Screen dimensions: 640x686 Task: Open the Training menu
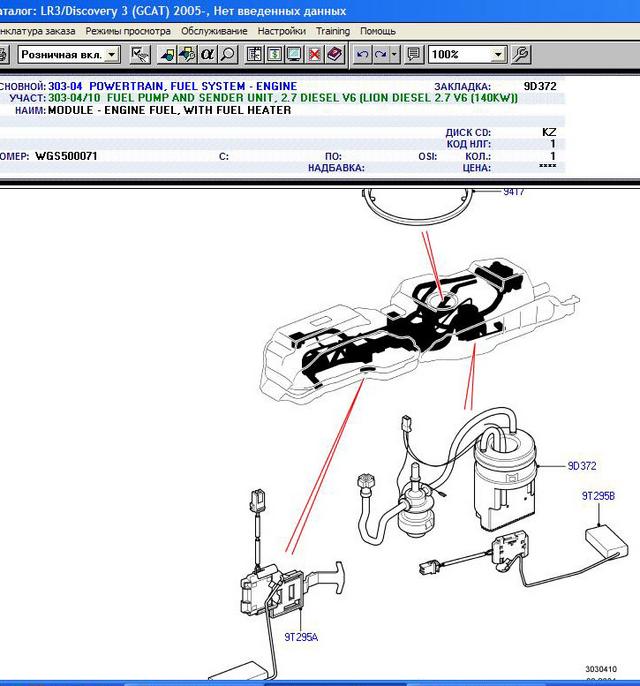[333, 31]
